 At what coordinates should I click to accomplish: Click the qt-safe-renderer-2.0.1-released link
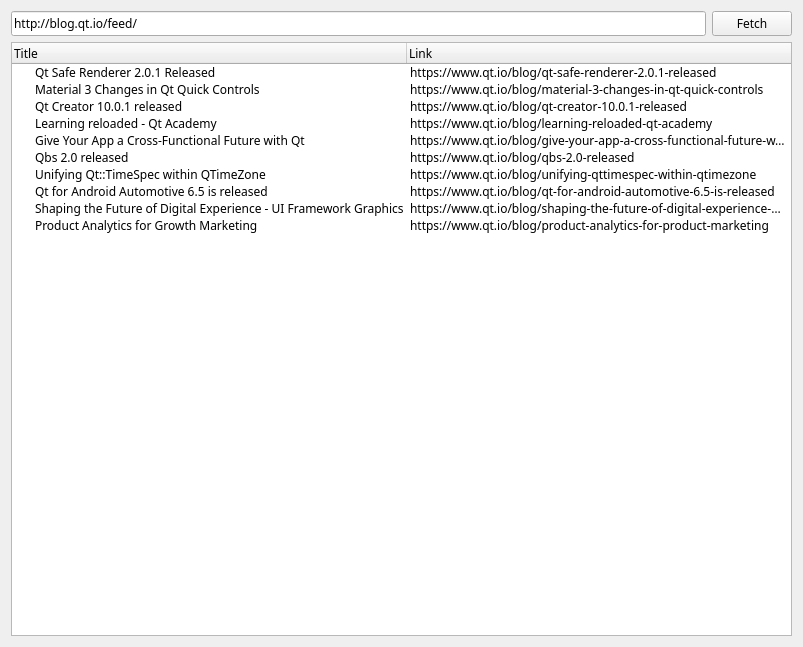[x=563, y=72]
